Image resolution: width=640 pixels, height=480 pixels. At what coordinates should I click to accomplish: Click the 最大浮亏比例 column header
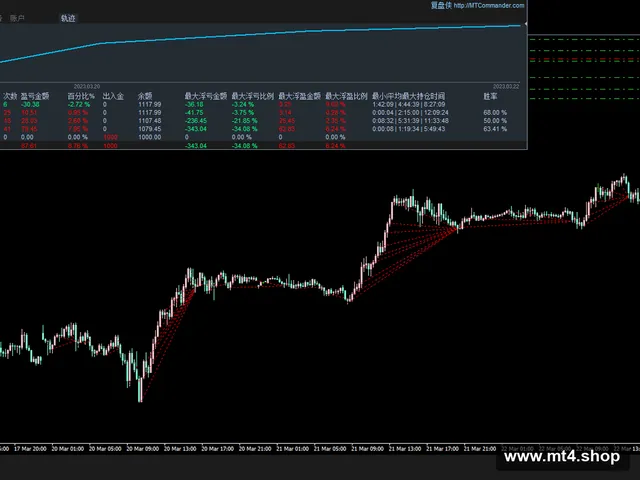253,96
